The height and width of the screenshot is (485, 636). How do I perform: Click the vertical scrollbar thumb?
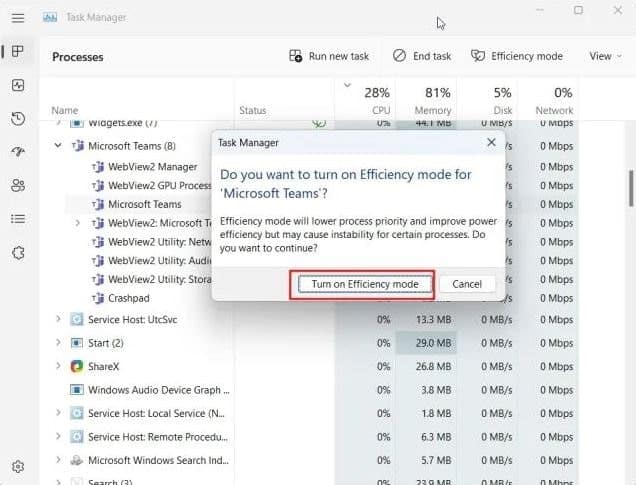pyautogui.click(x=631, y=189)
